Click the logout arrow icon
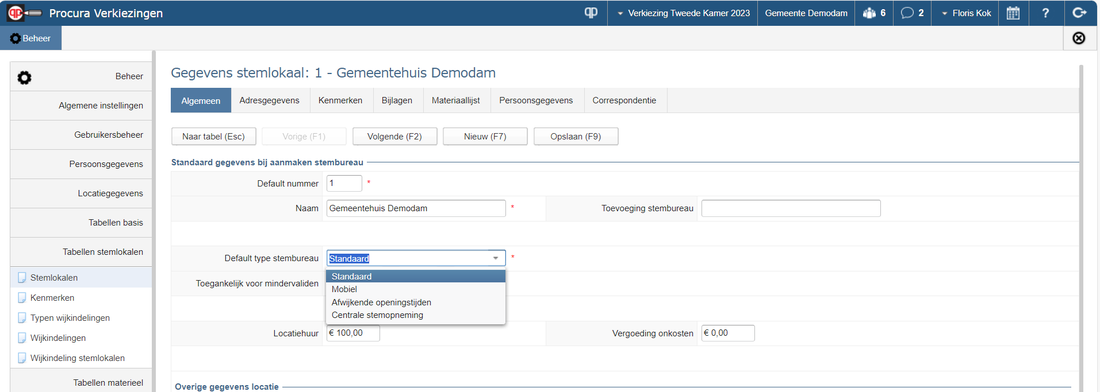1100x392 pixels. coord(1080,13)
